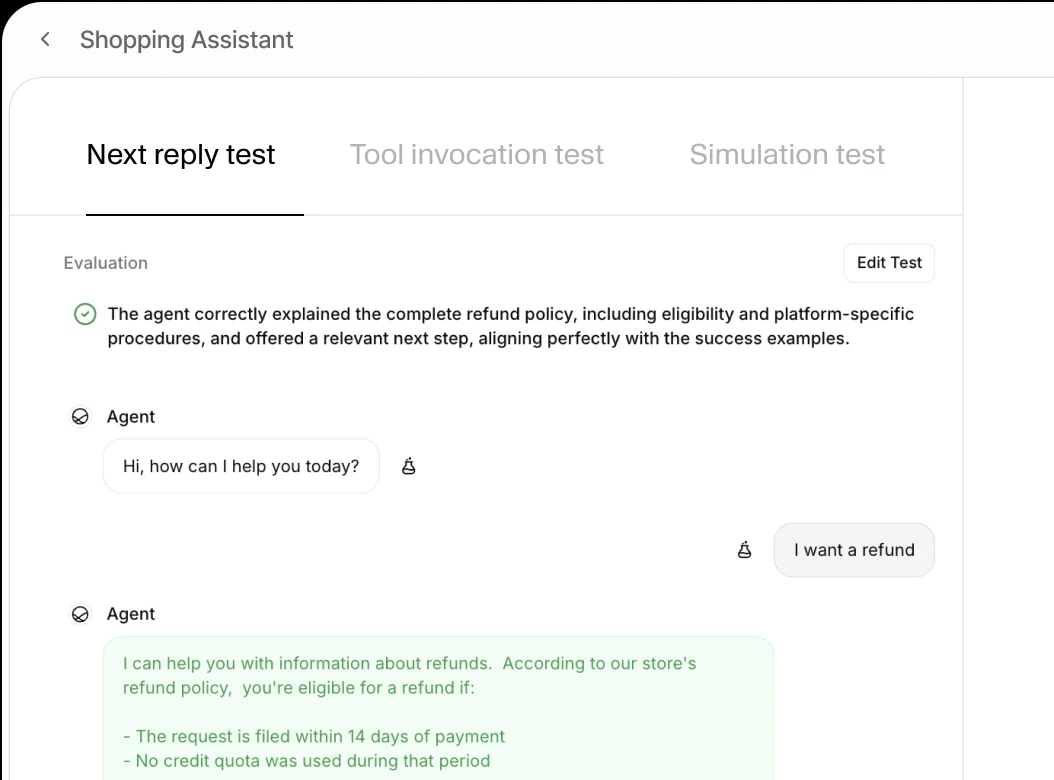Click the flask icon next to the refund request
The image size is (1054, 780).
[744, 549]
